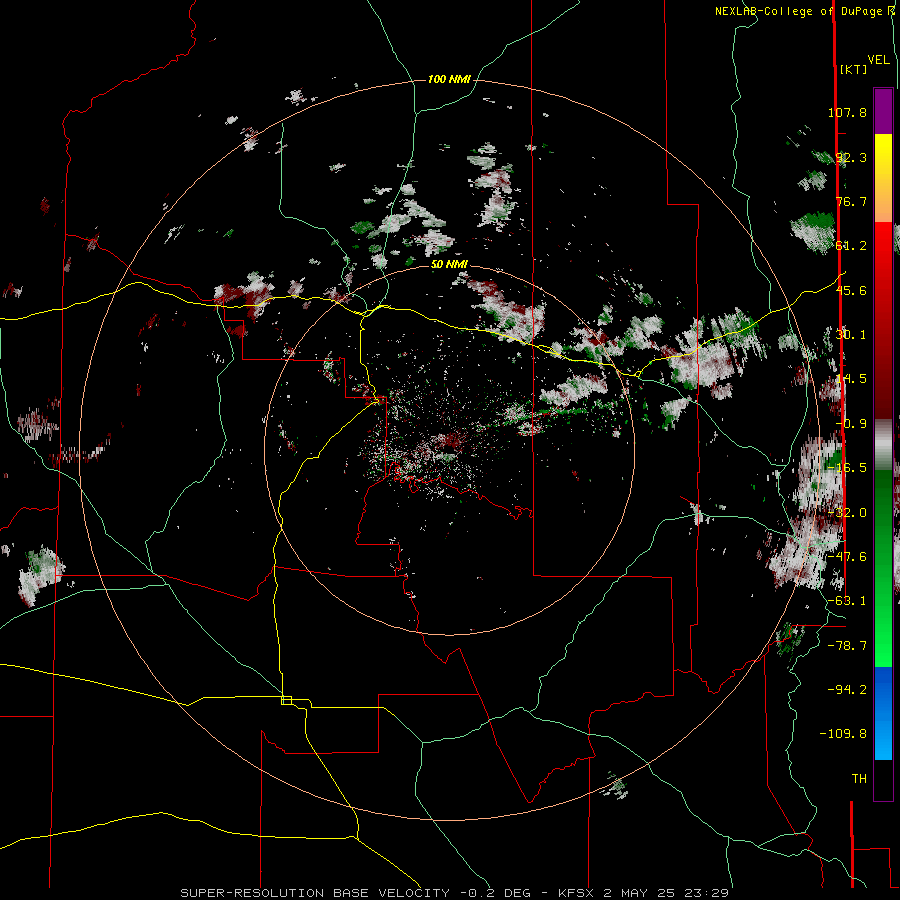Screen dimensions: 900x900
Task: Click the -32.0 velocity scale value
Action: click(847, 513)
